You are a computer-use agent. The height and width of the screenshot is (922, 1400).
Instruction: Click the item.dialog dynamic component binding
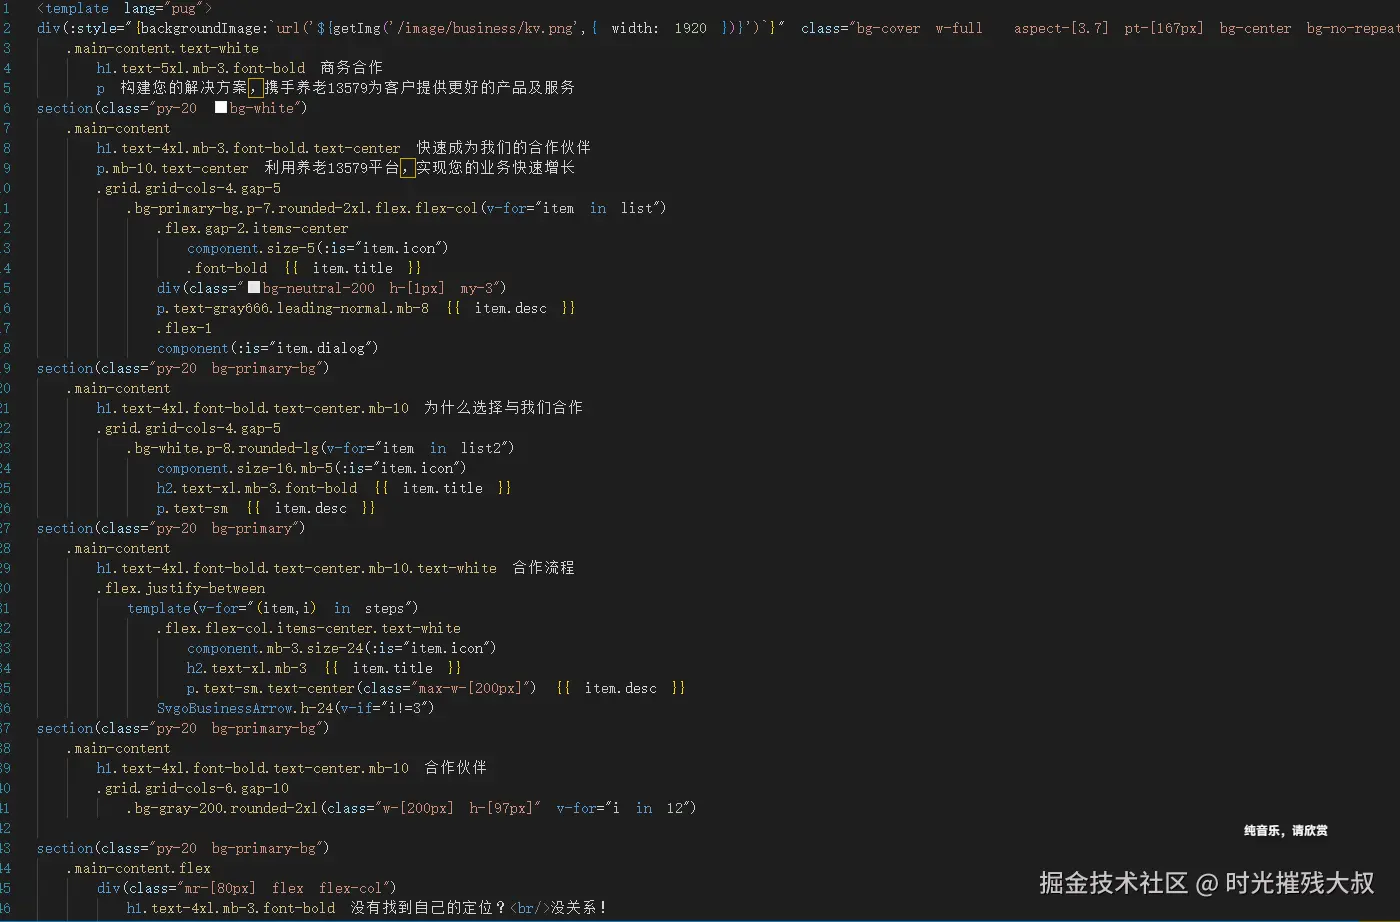point(320,347)
